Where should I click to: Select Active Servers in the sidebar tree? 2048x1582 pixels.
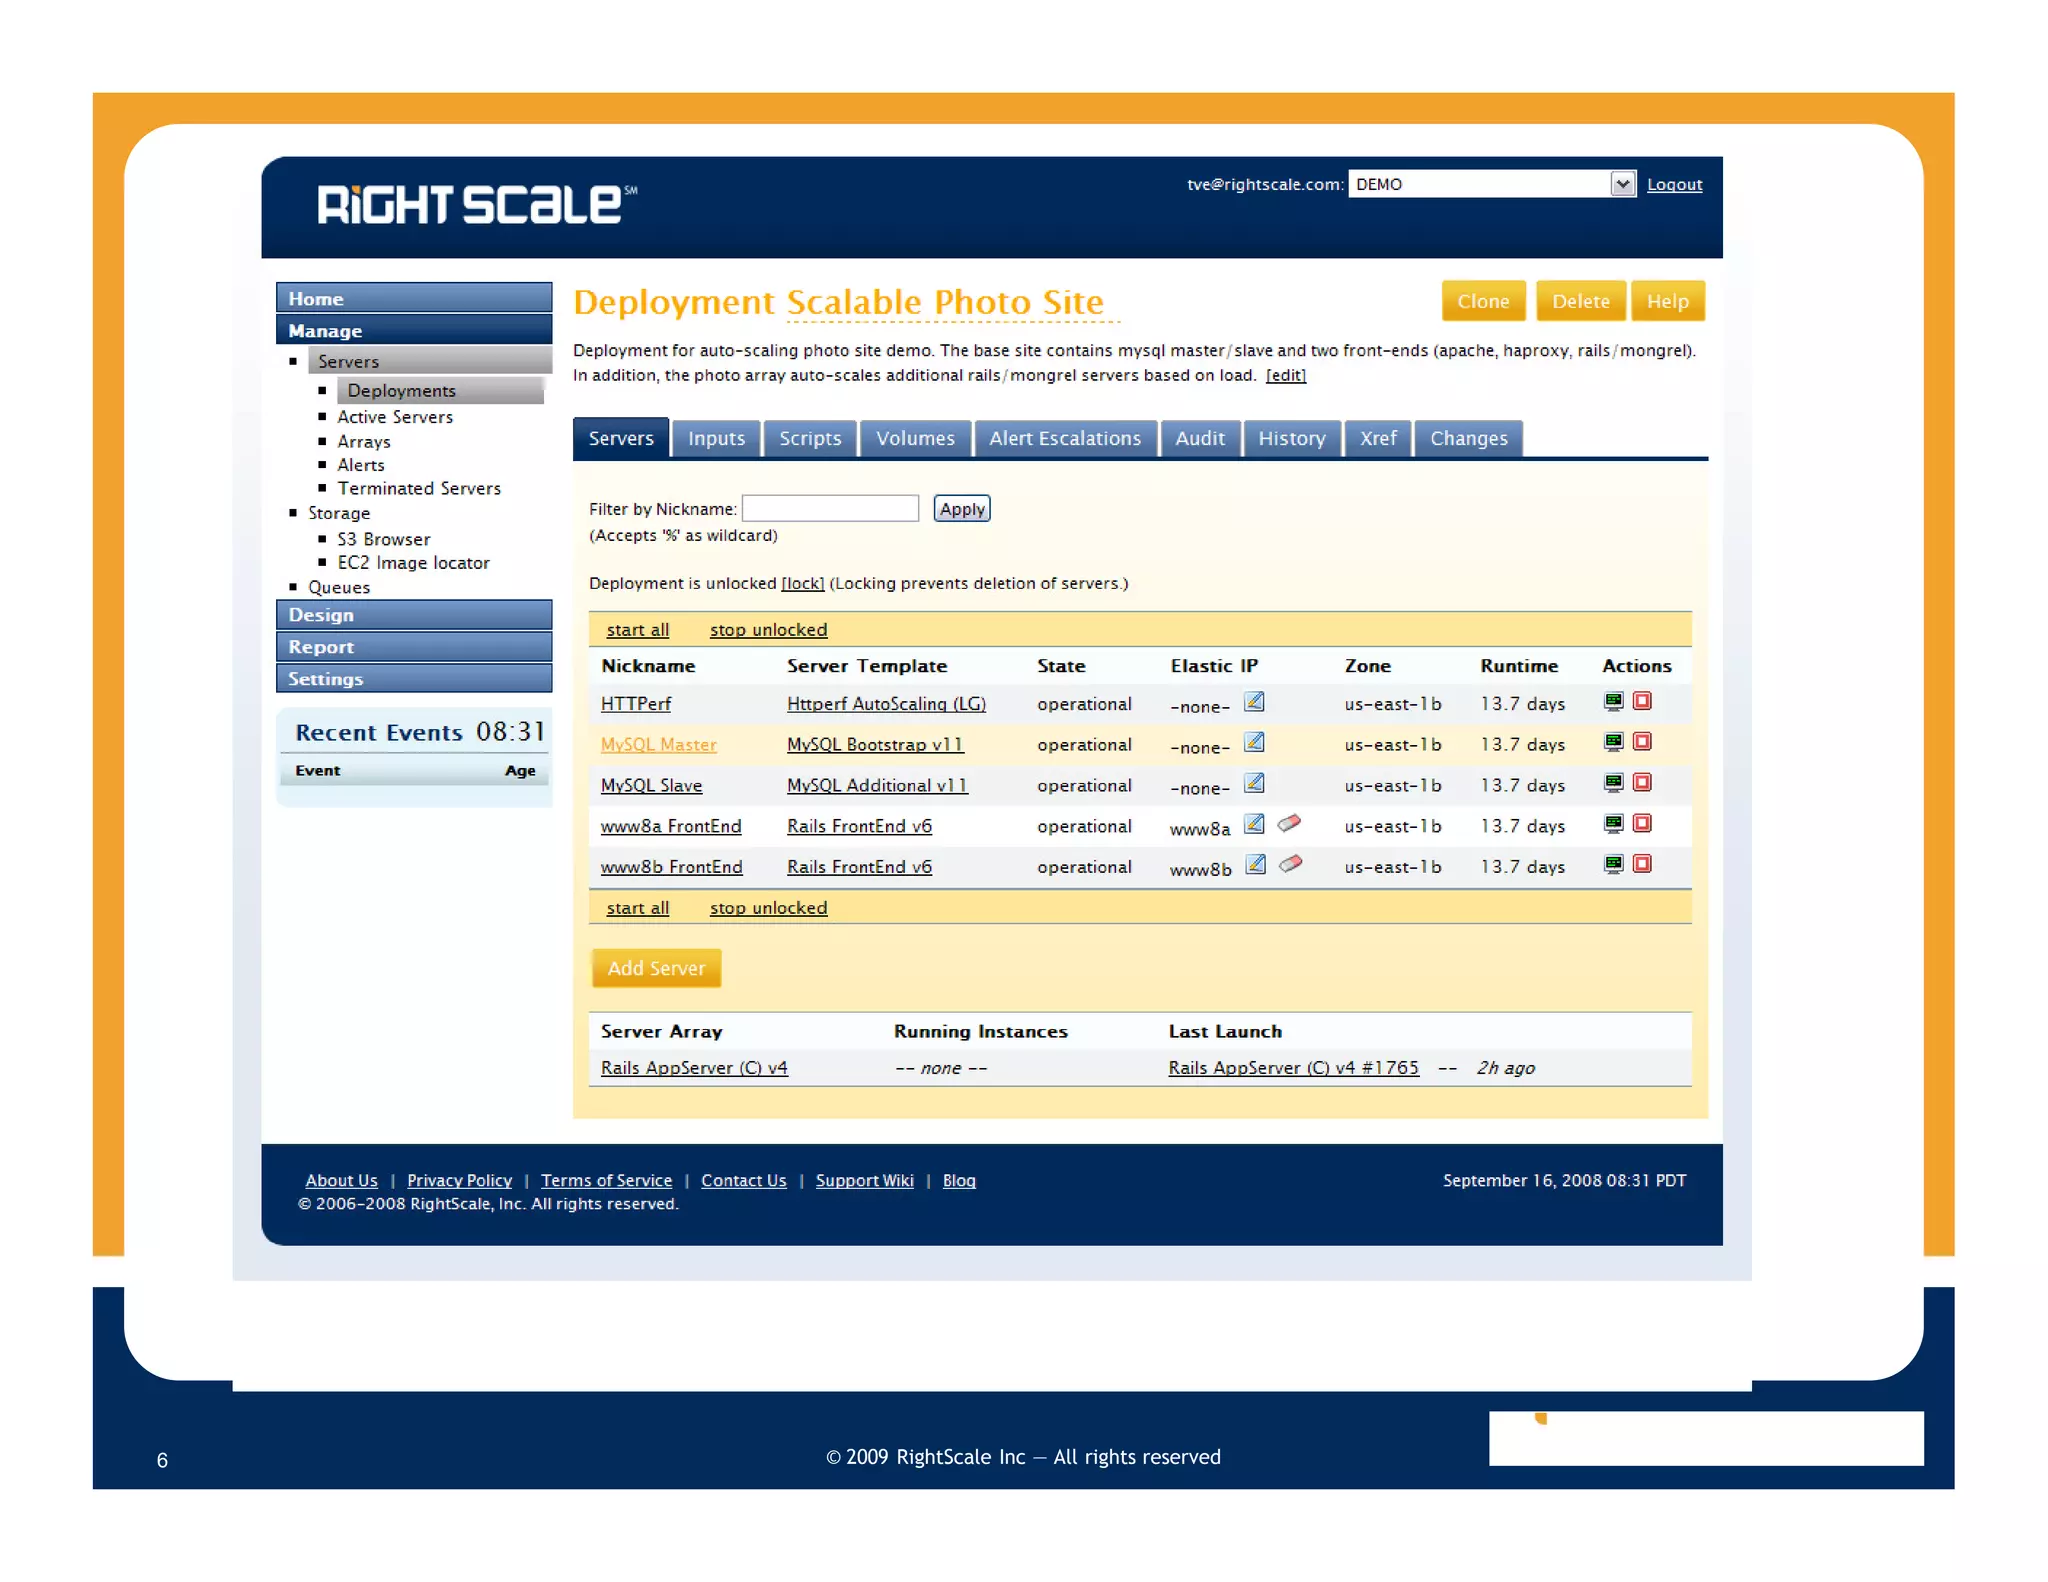coord(394,417)
